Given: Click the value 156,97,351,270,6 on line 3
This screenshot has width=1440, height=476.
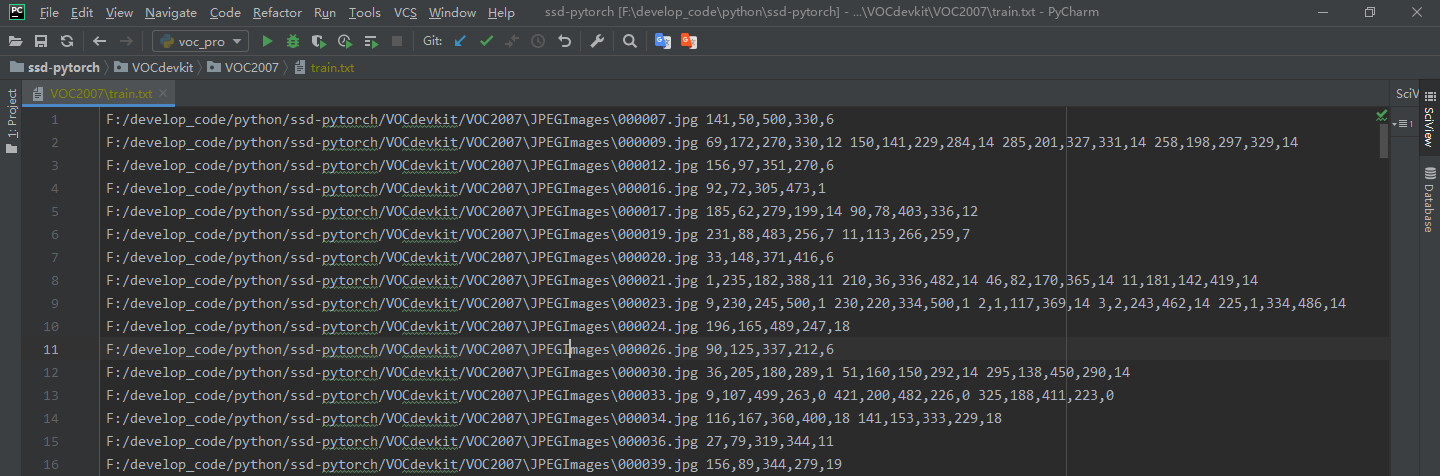Looking at the screenshot, I should 770,165.
